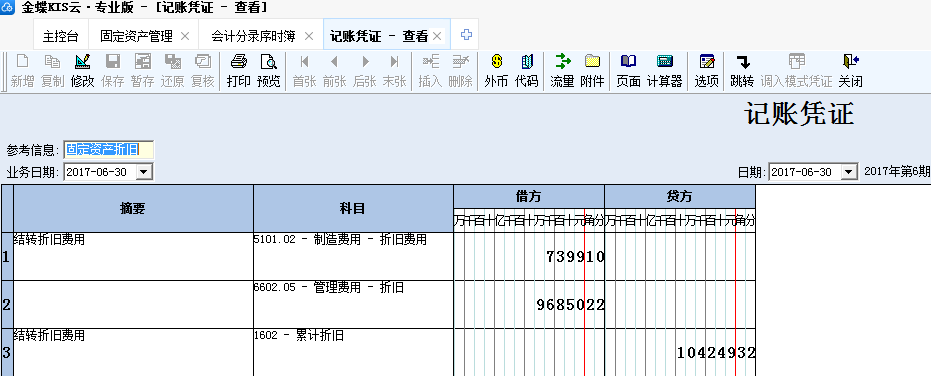Viewport: 931px width, 376px height.
Task: Go to the 主控台 tab
Action: [x=61, y=36]
